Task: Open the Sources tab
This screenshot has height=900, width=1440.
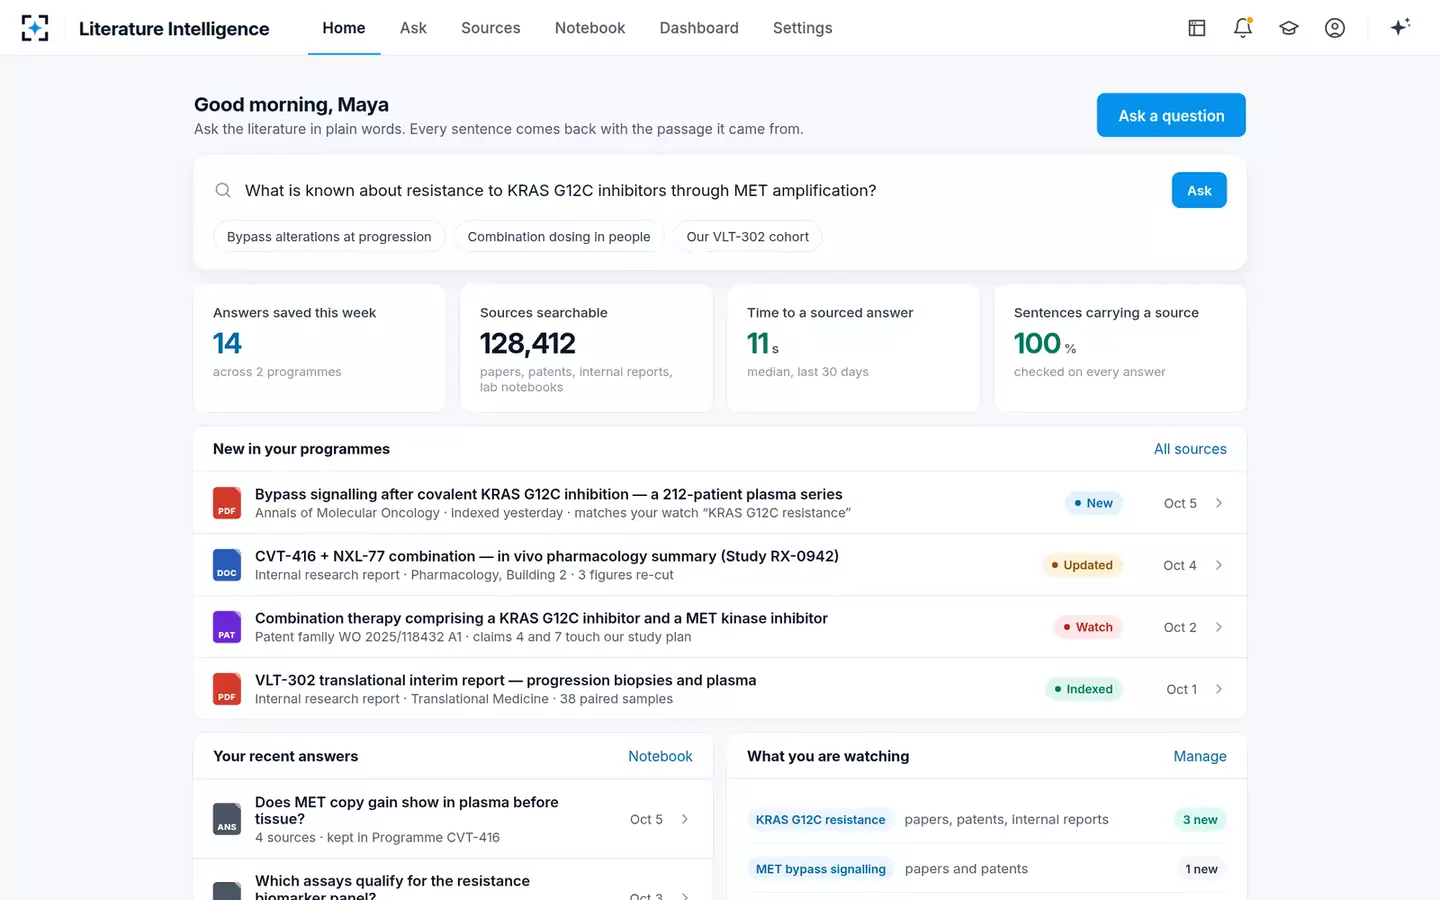Action: tap(491, 28)
